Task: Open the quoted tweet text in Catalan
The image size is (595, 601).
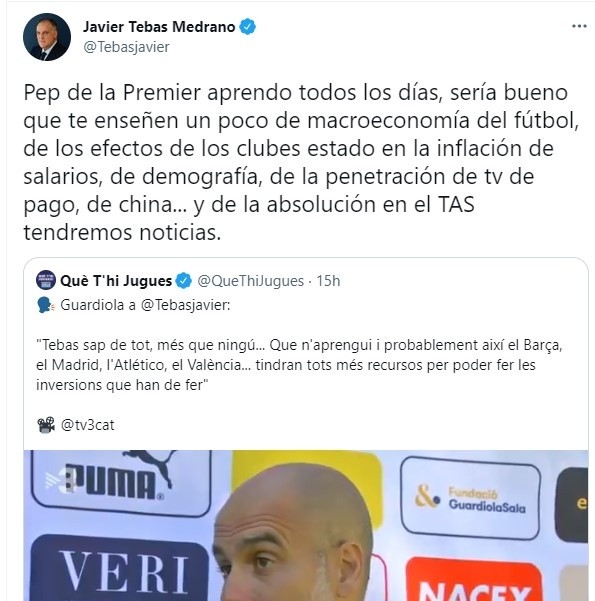Action: pyautogui.click(x=299, y=365)
